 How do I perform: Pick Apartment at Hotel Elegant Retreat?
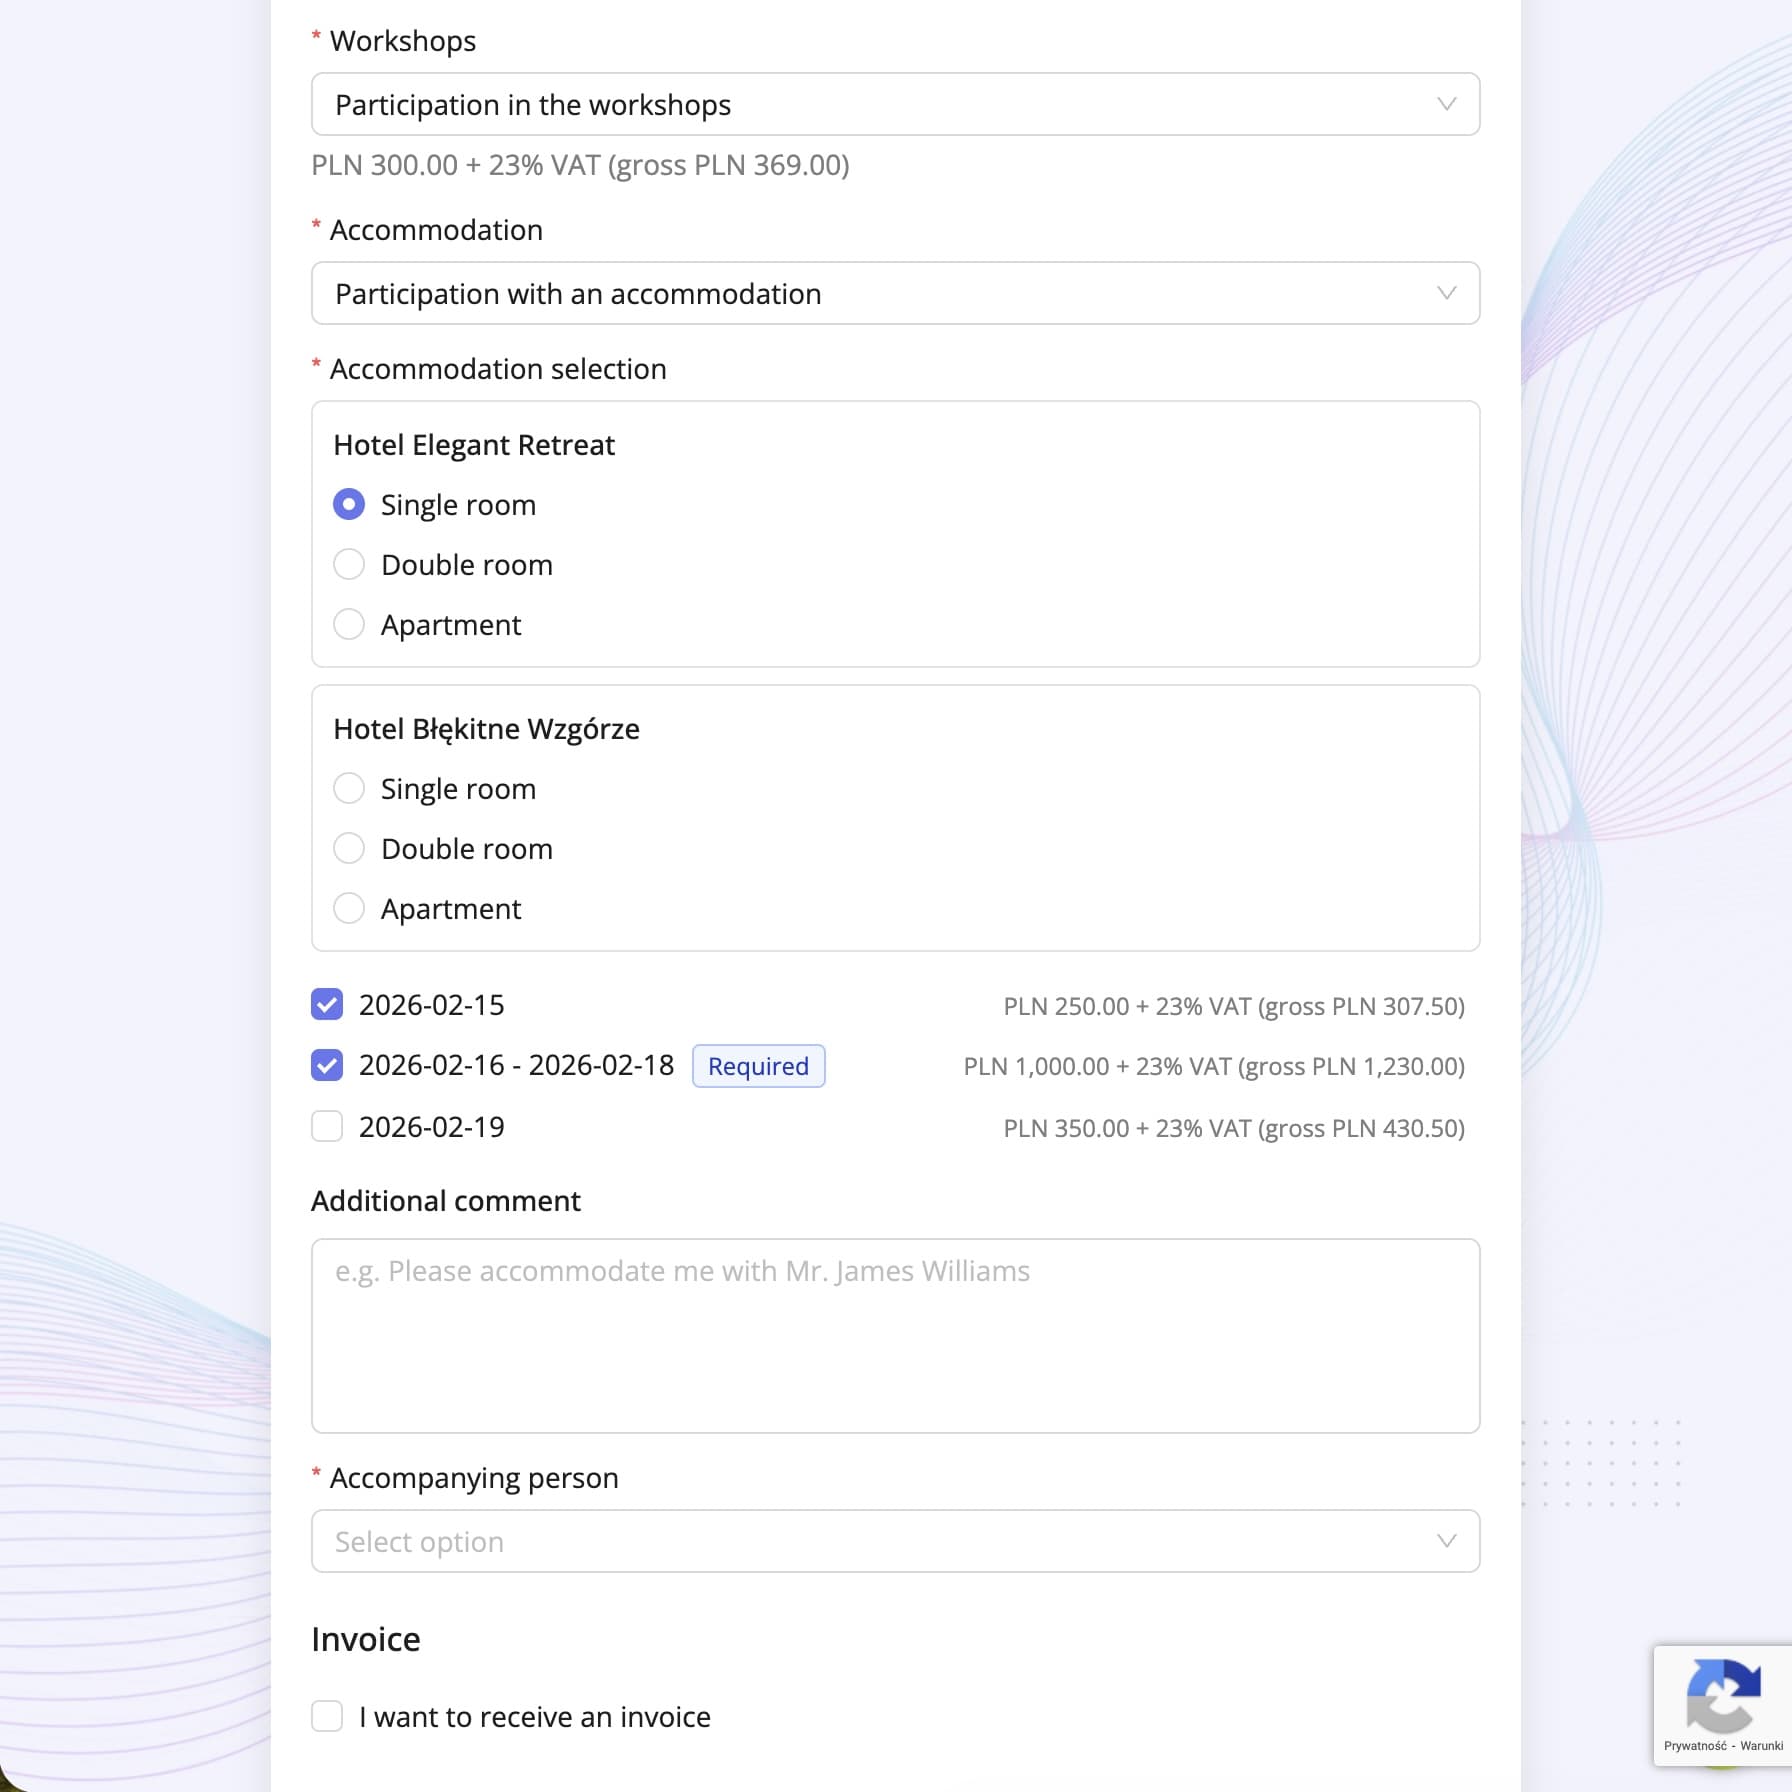pyautogui.click(x=349, y=624)
